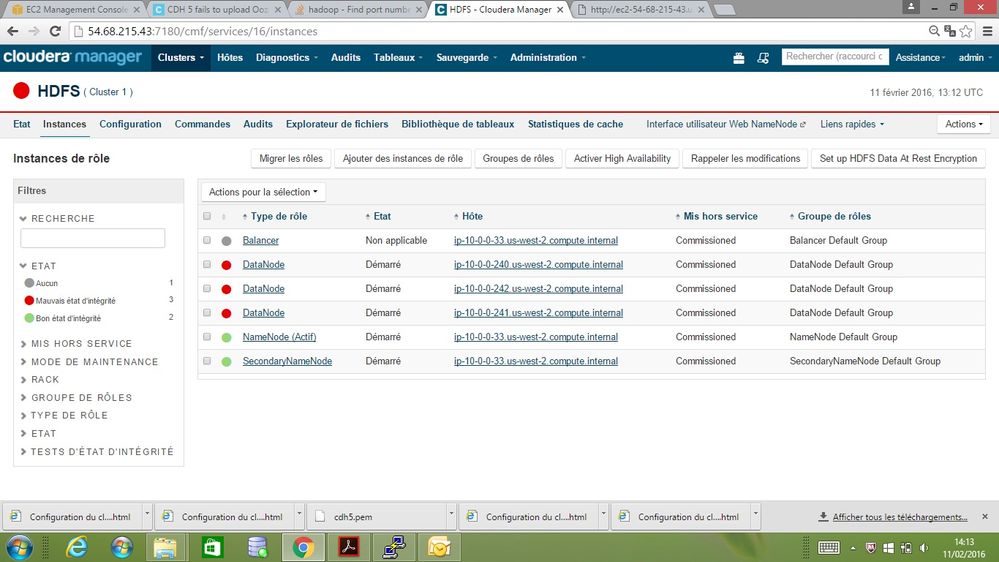Click the browser address bar
Image resolution: width=999 pixels, height=562 pixels.
coord(497,31)
